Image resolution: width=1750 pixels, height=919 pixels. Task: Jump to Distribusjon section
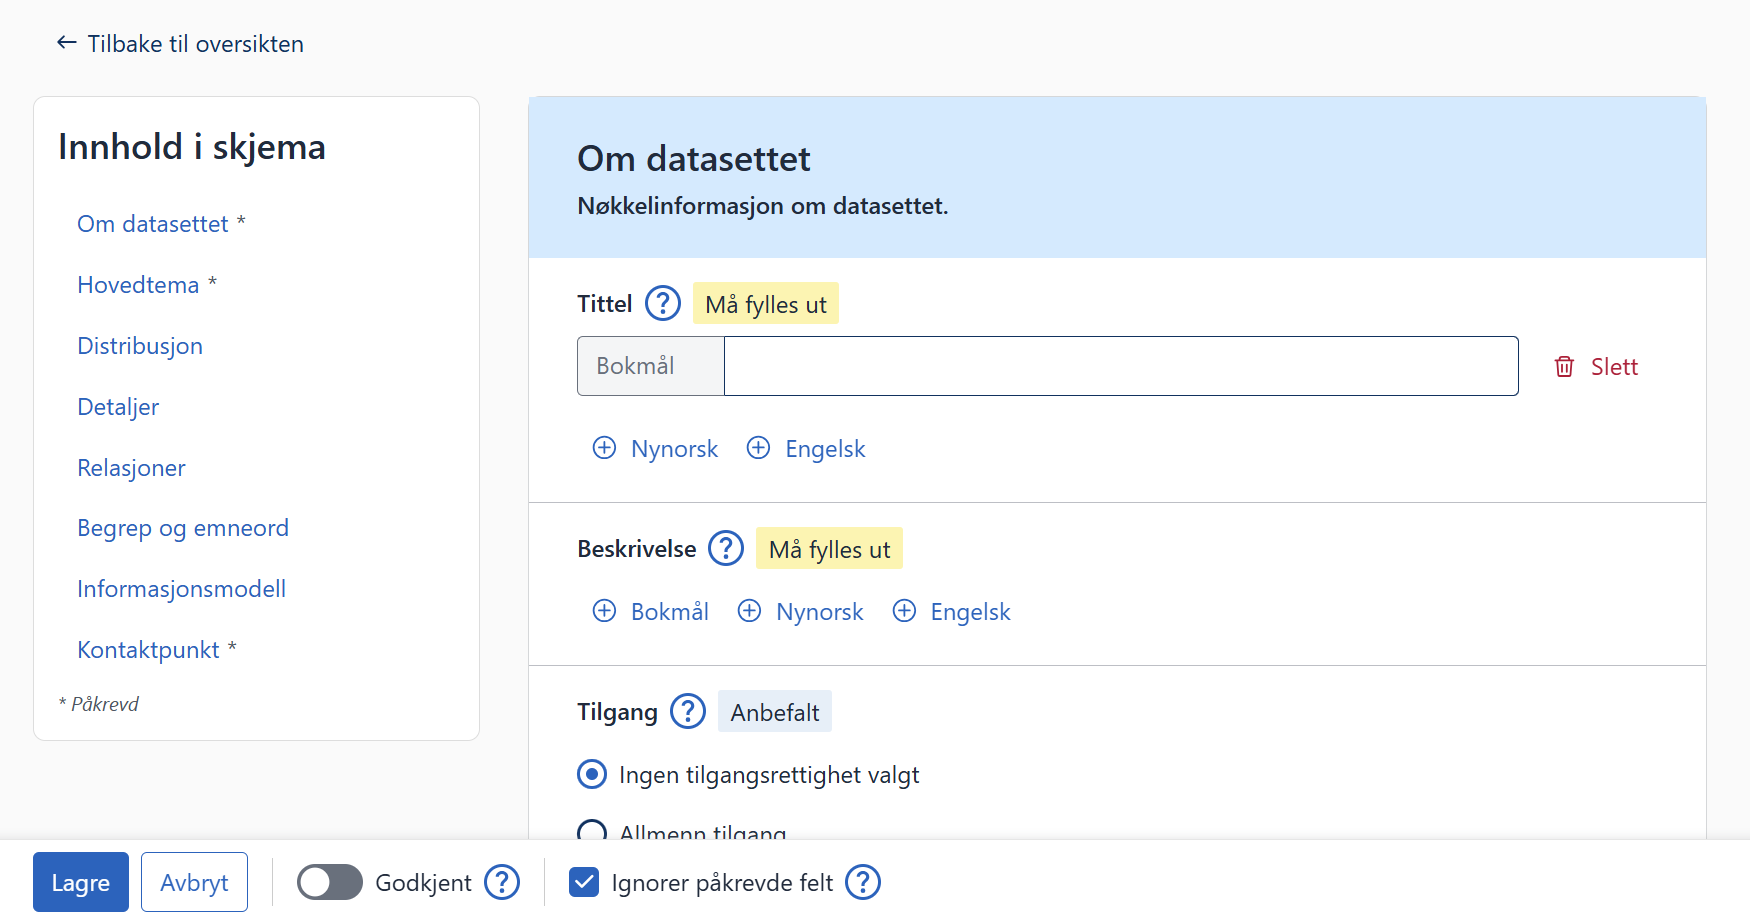pyautogui.click(x=140, y=346)
